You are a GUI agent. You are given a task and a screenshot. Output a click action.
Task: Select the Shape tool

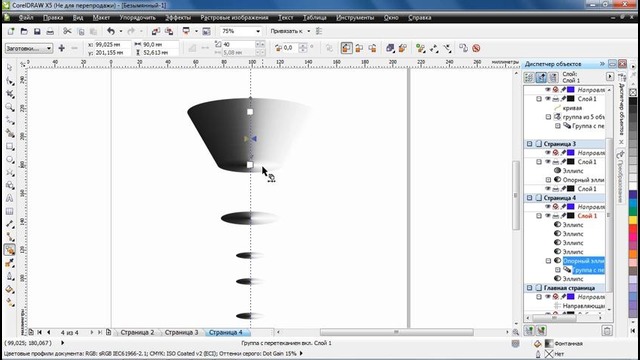pos(10,81)
